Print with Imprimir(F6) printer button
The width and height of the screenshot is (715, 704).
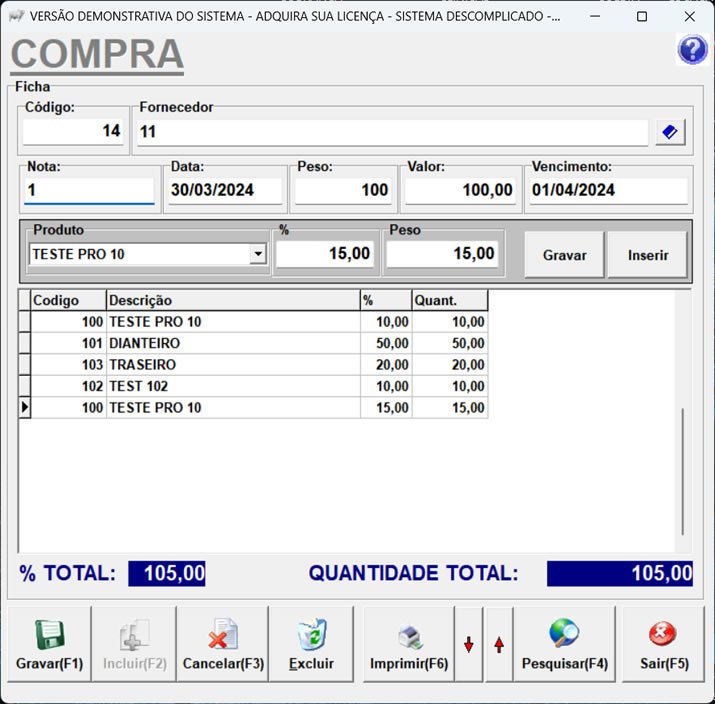(x=409, y=644)
